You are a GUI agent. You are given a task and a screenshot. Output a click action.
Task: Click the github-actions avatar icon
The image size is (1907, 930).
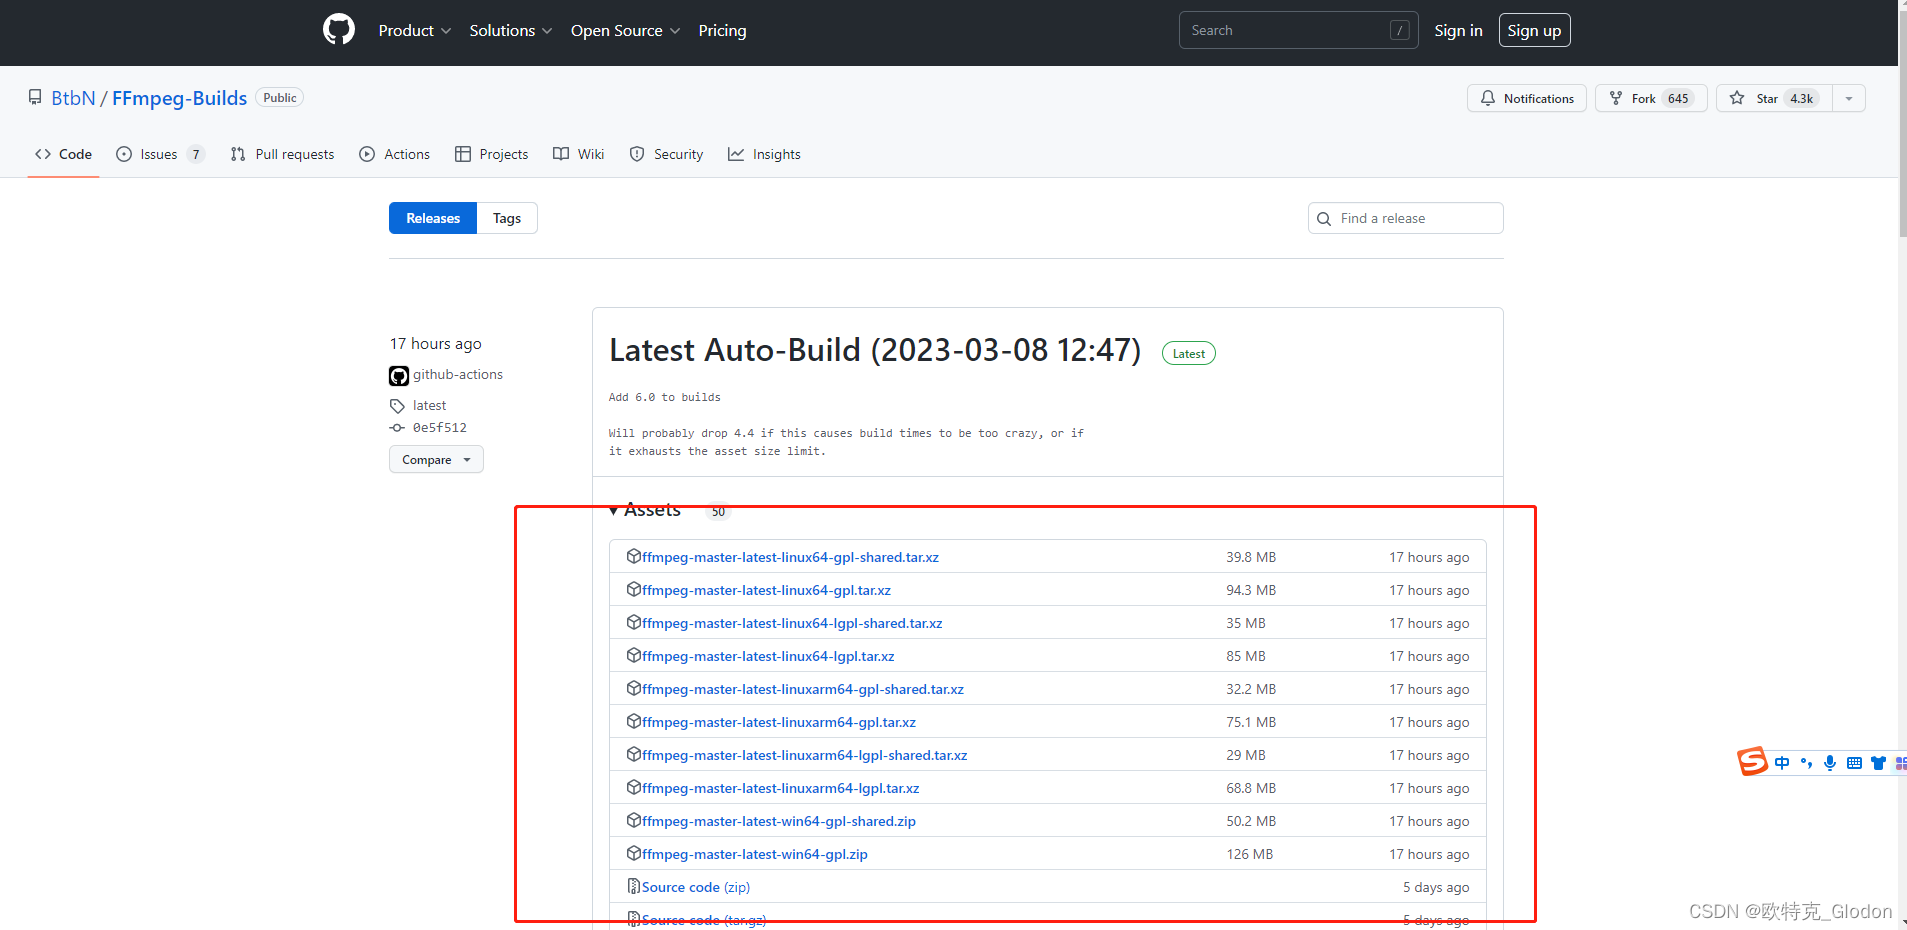tap(399, 376)
